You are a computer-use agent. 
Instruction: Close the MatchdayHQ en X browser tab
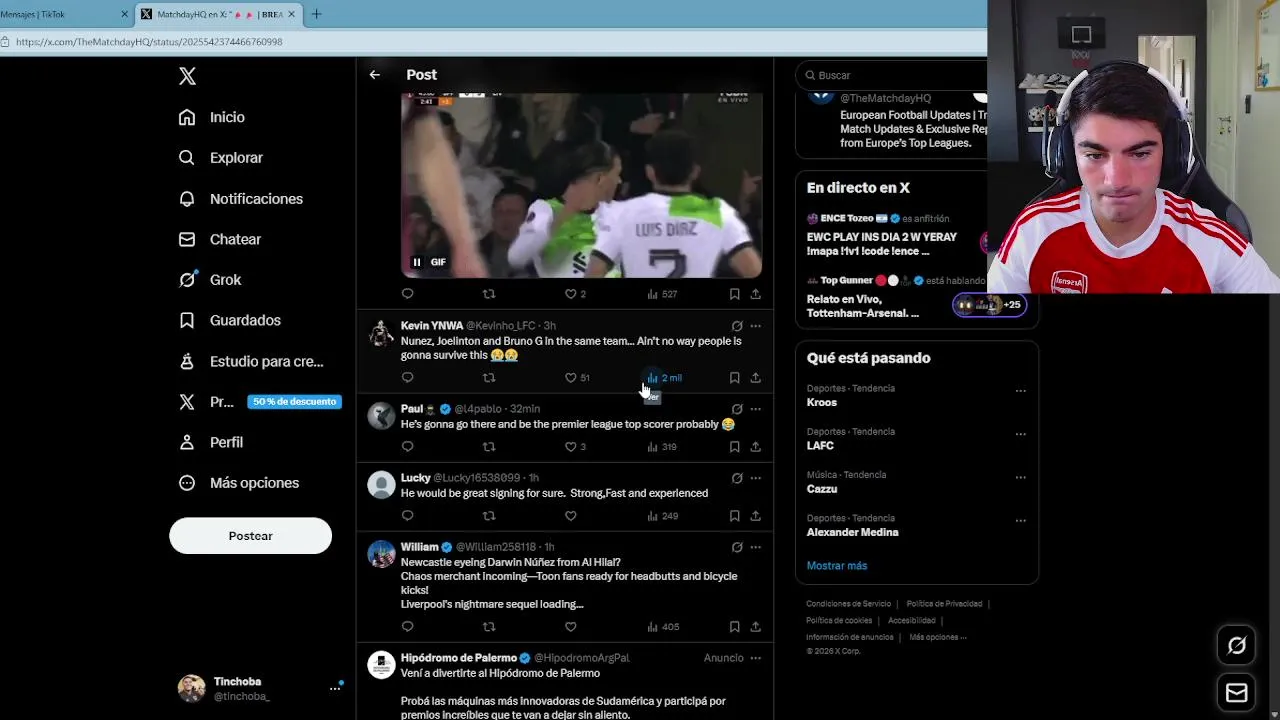coord(291,14)
